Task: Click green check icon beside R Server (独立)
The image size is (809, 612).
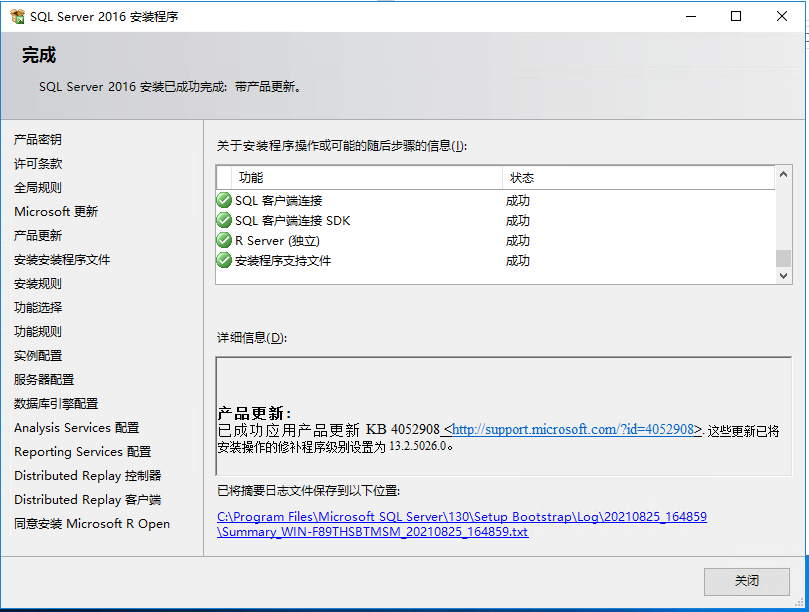Action: (x=224, y=240)
